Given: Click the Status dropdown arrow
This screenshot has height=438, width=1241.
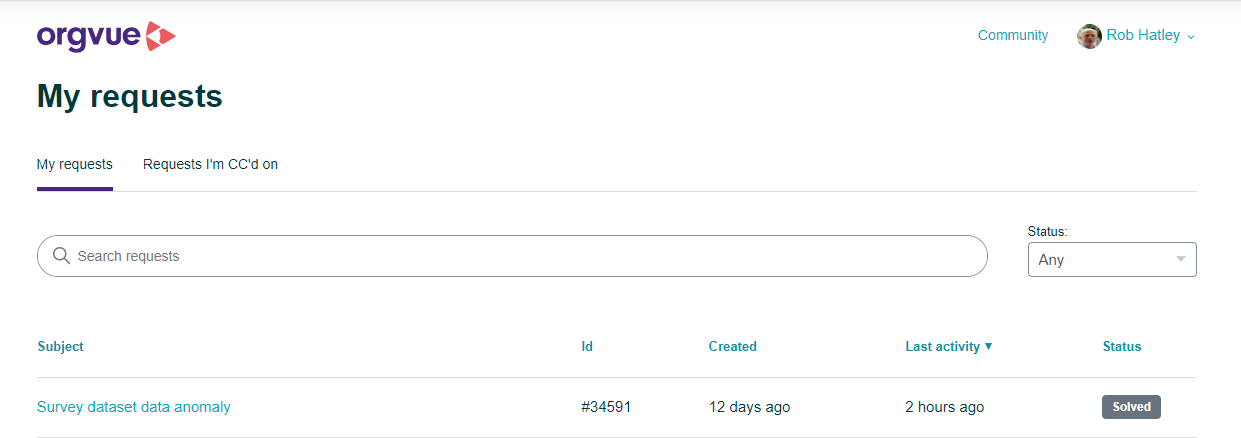Looking at the screenshot, I should 1181,259.
